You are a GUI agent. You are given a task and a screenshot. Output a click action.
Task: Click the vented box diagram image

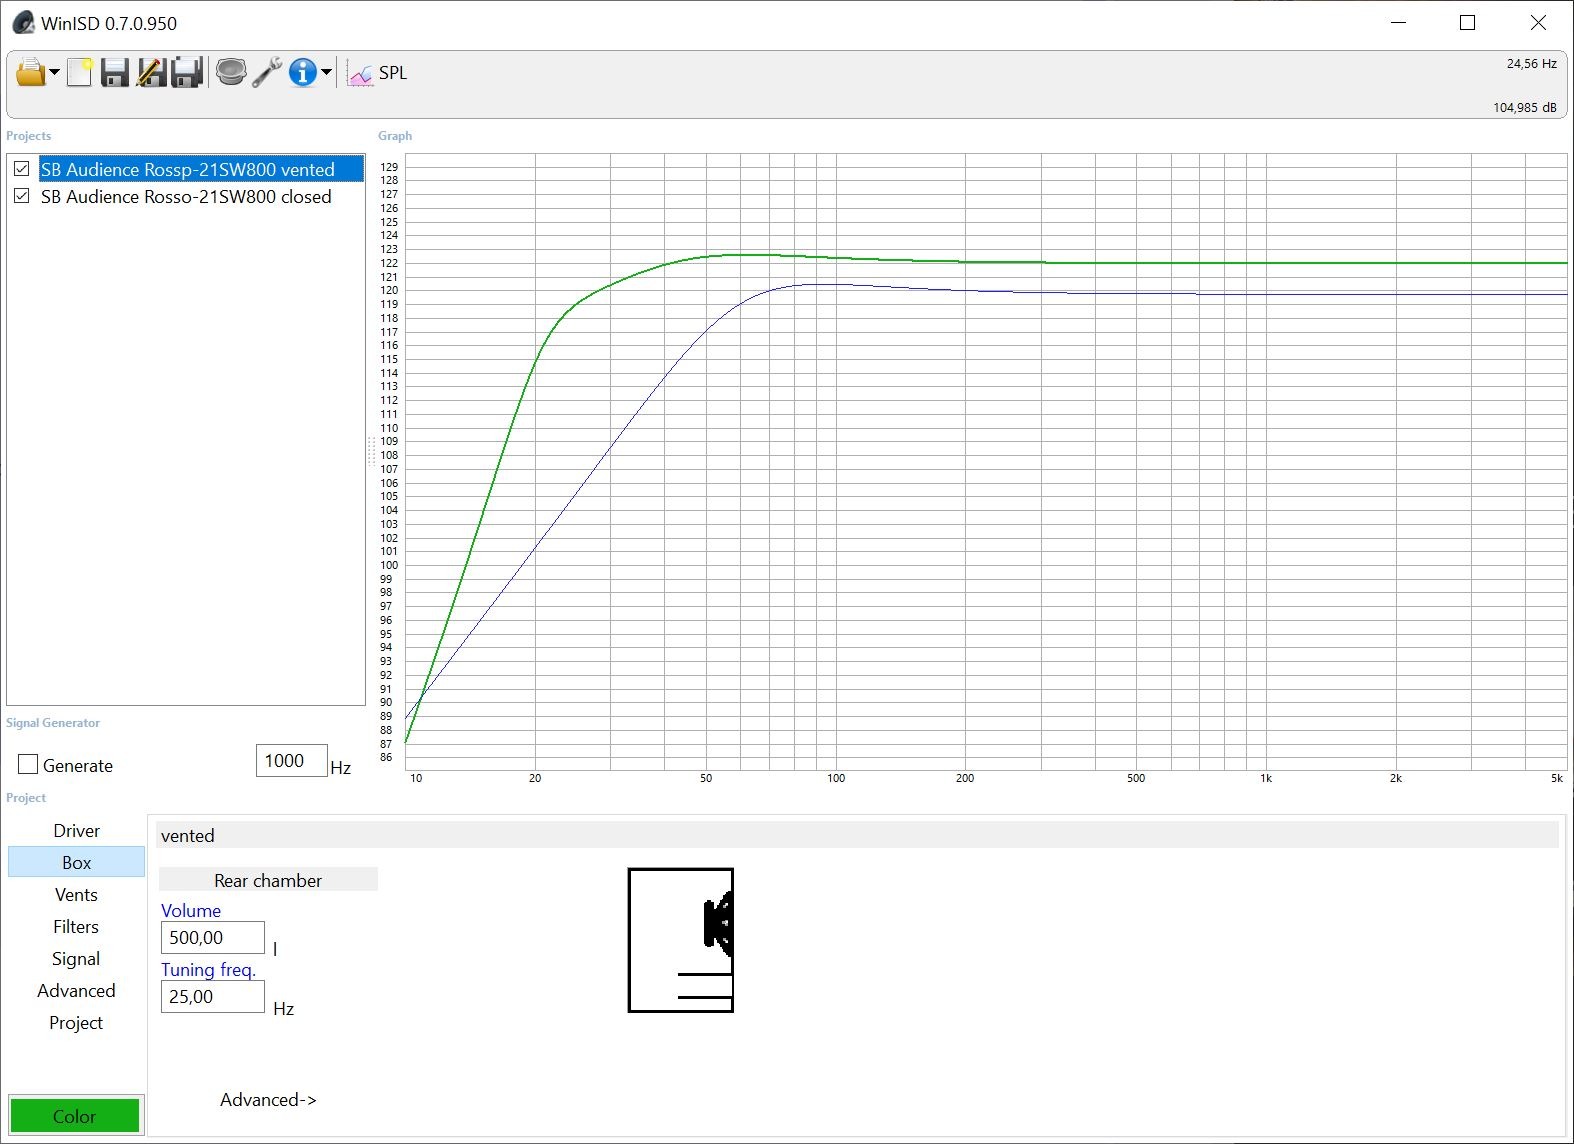(x=680, y=940)
